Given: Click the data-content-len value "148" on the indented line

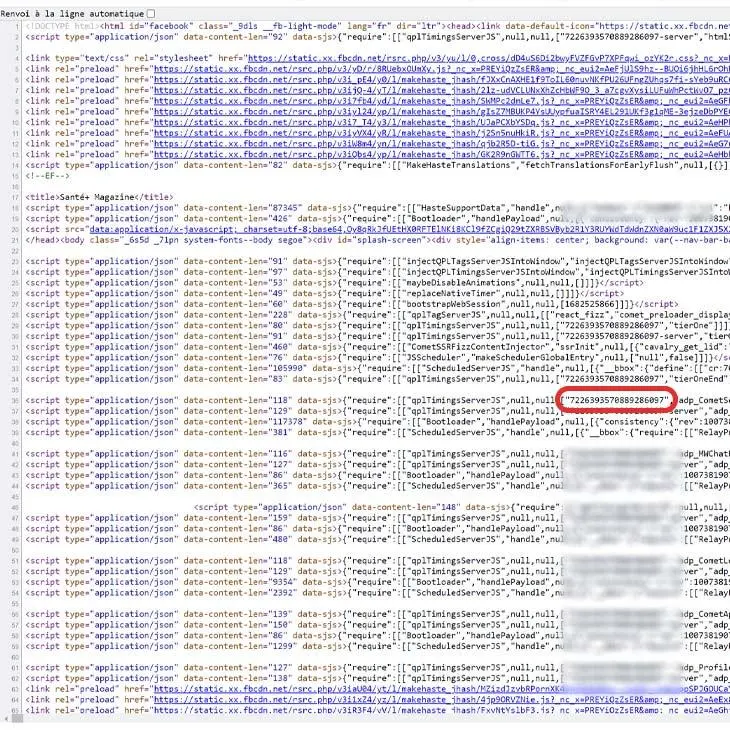Looking at the screenshot, I should 448,507.
